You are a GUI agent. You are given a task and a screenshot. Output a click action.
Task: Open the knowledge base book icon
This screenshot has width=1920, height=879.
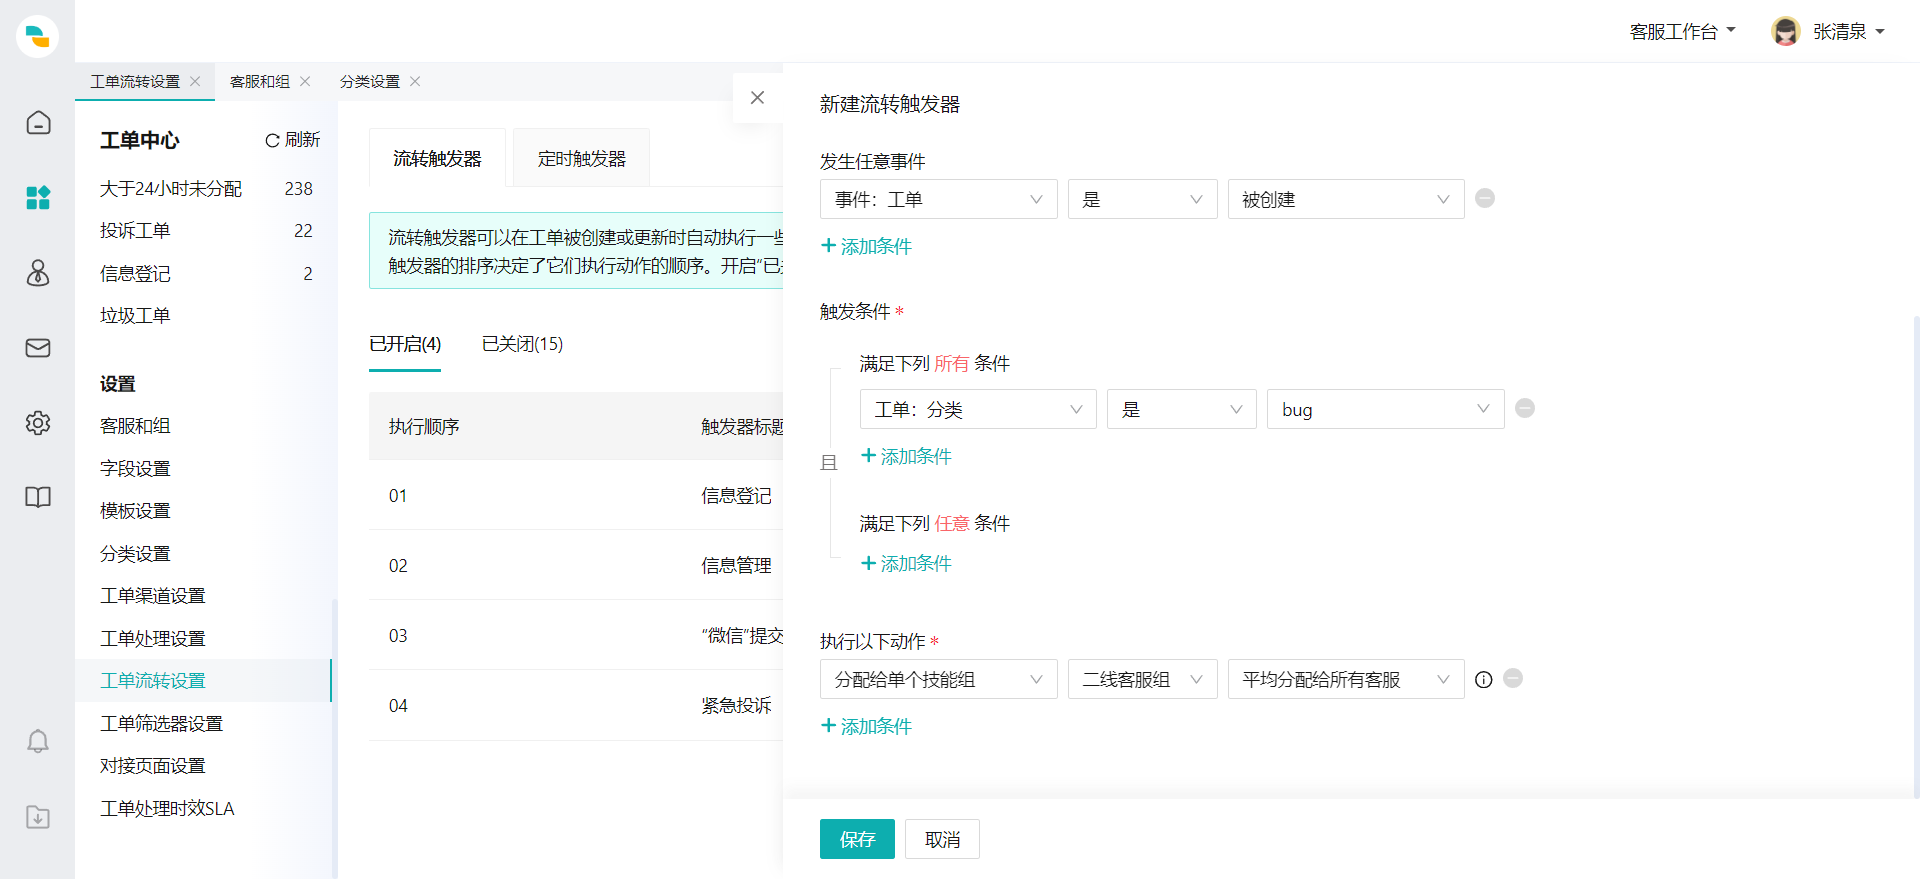click(38, 497)
